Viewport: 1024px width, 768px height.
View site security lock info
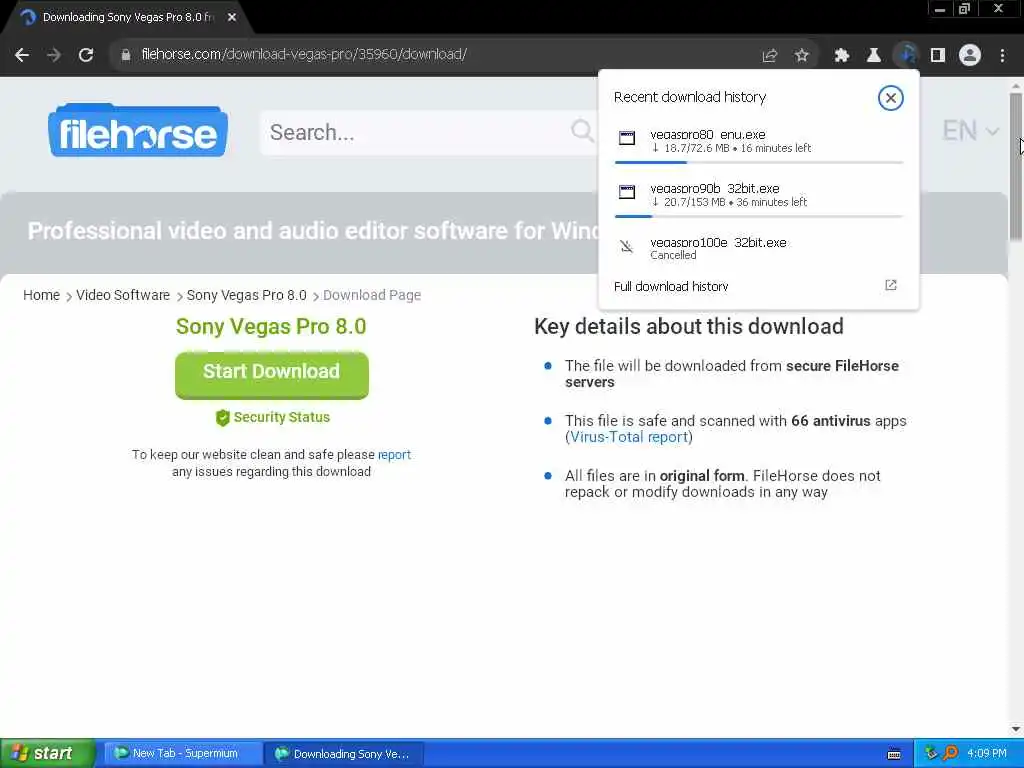125,55
